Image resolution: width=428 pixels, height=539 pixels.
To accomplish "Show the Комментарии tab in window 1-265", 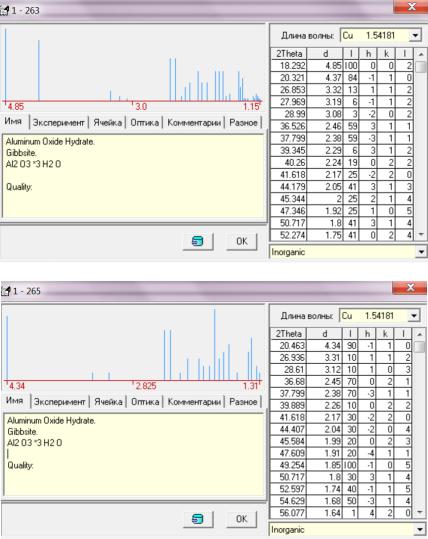I will pyautogui.click(x=194, y=402).
